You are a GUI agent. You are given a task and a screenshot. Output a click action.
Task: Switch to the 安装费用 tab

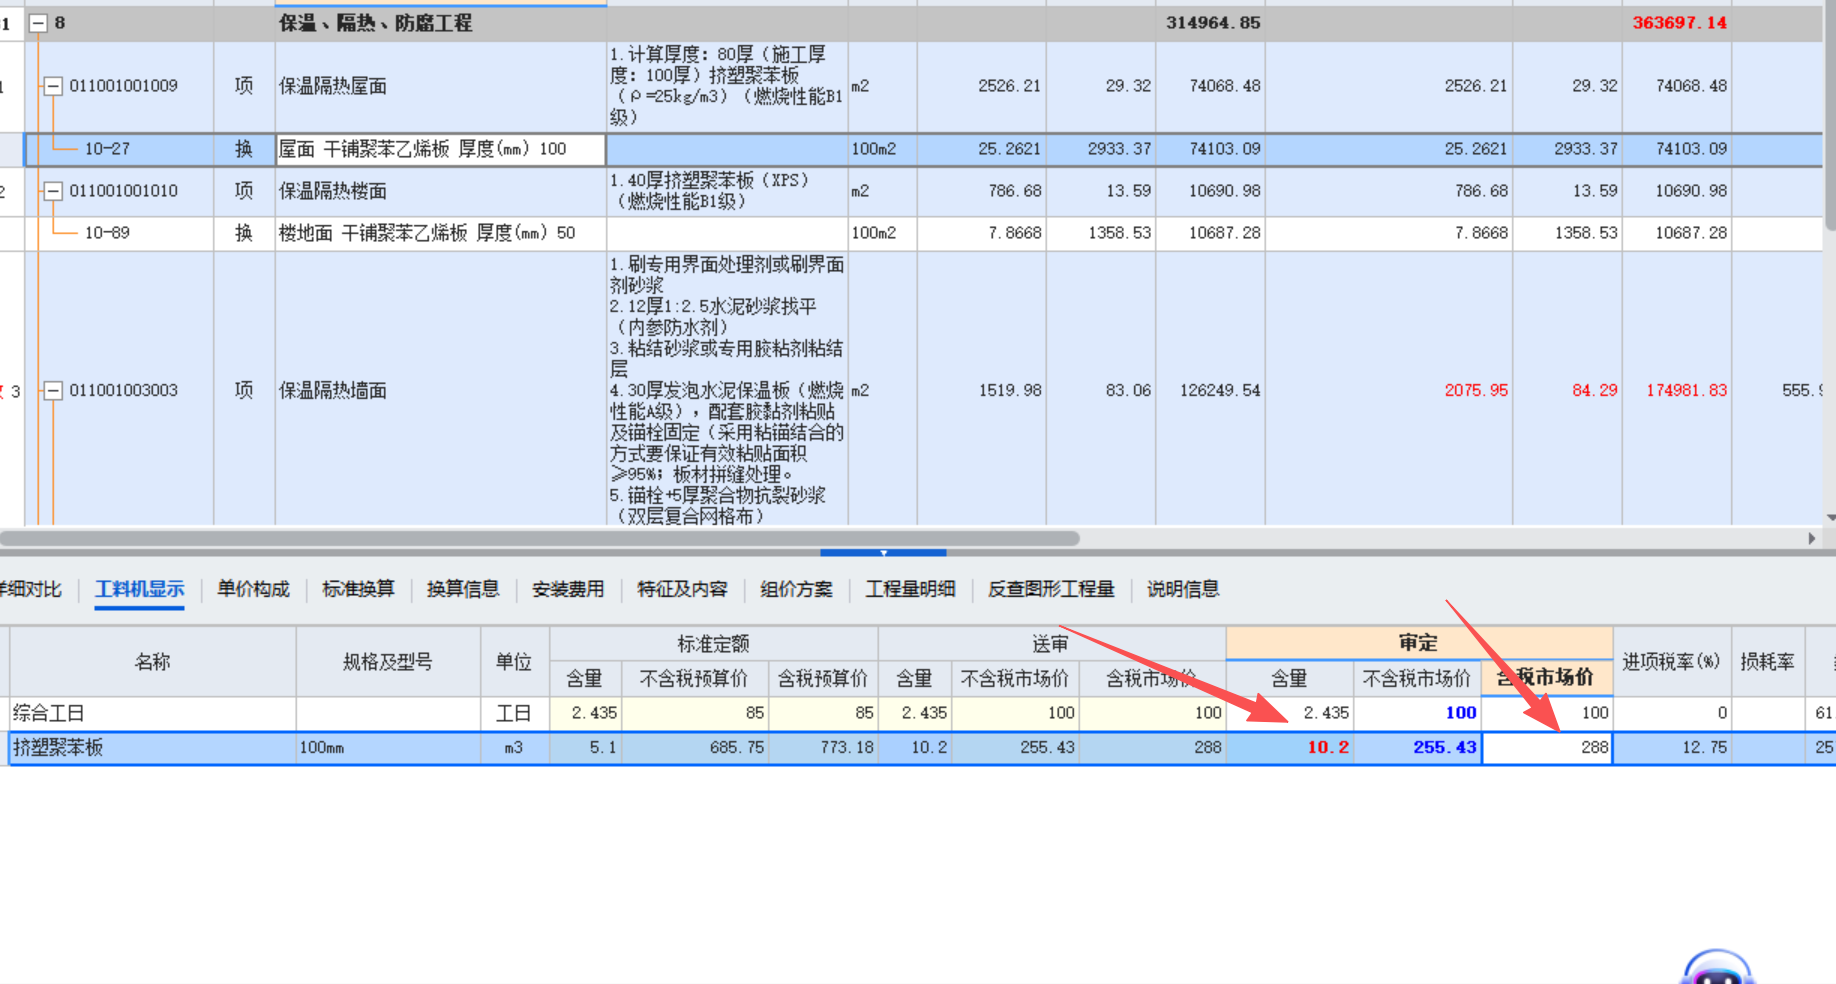(x=568, y=589)
